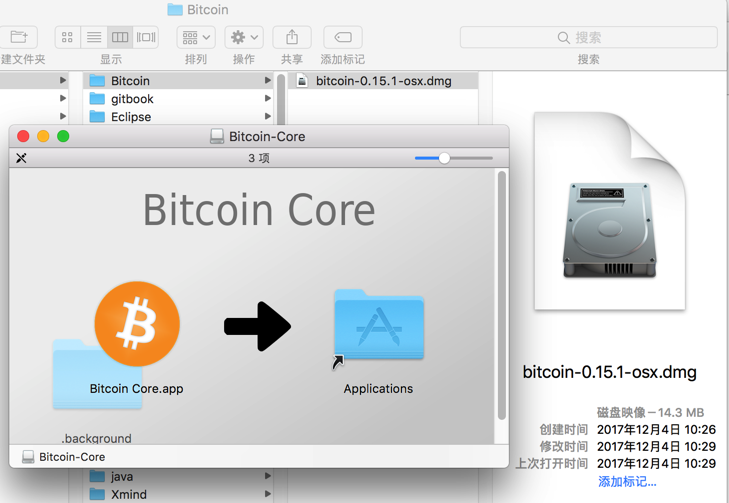Click the dmg file icon in column
This screenshot has width=729, height=503.
302,81
